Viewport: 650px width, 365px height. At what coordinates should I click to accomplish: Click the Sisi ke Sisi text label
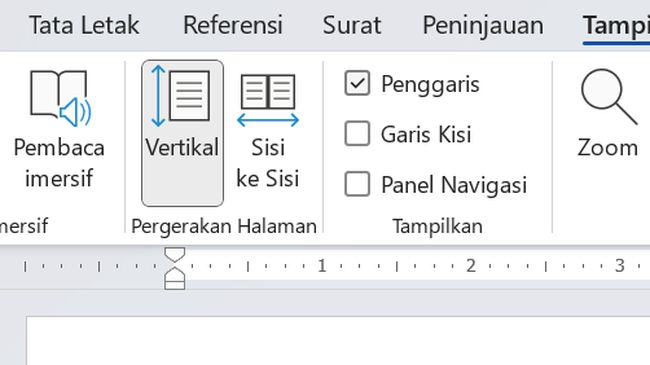(268, 163)
